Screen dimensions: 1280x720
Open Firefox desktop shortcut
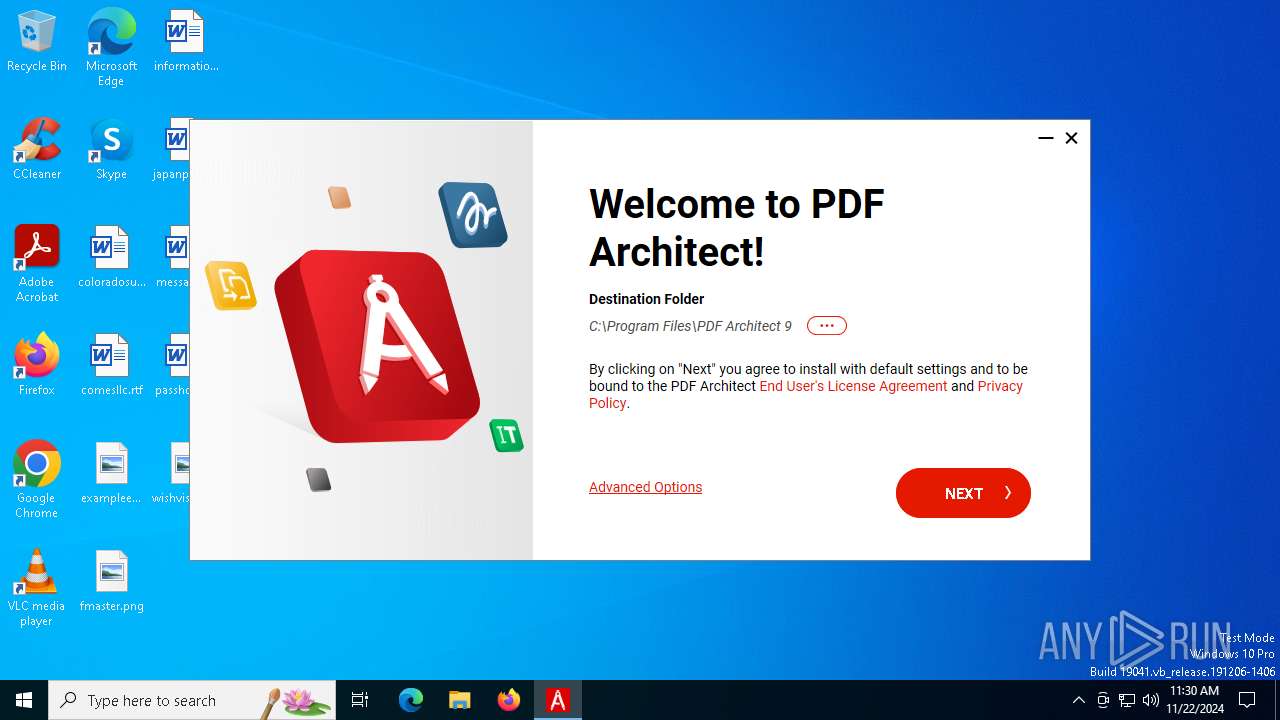[x=37, y=366]
